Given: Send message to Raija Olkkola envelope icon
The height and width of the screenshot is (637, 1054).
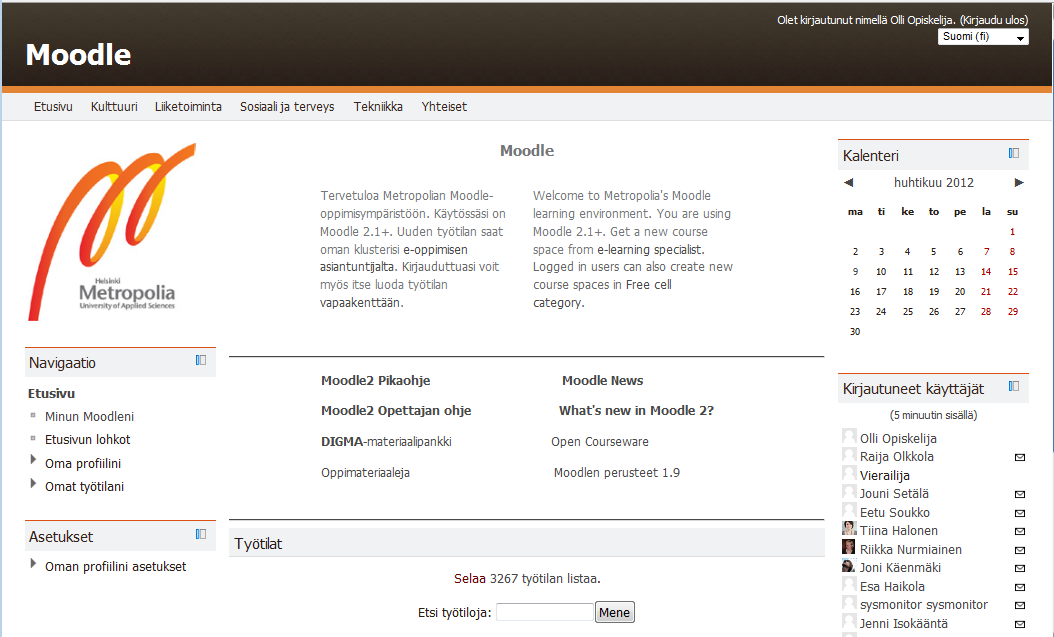Looking at the screenshot, I should pyautogui.click(x=1020, y=458).
